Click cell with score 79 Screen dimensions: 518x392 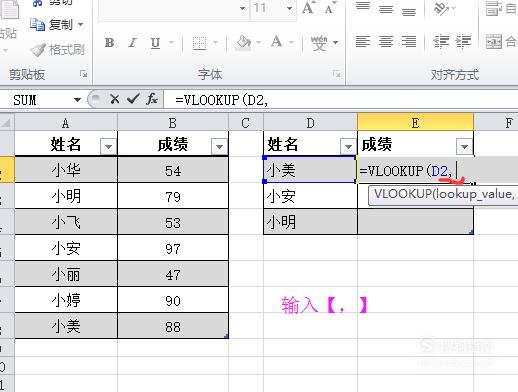click(173, 196)
